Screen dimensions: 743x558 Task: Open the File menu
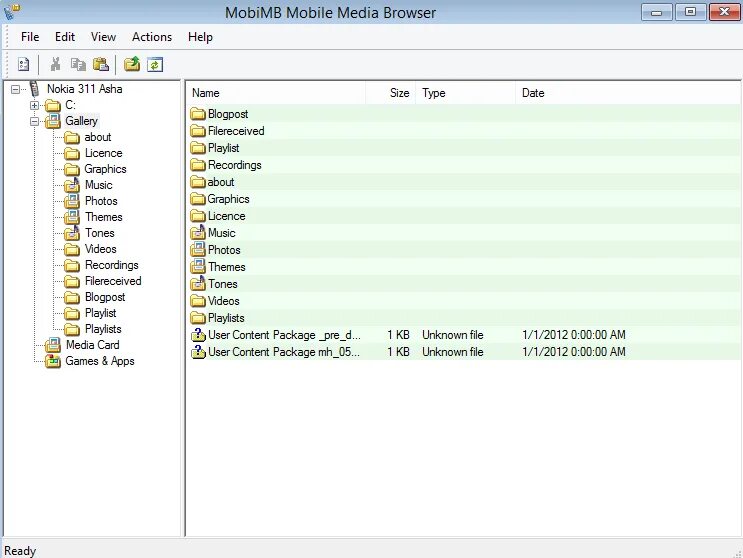tap(30, 37)
